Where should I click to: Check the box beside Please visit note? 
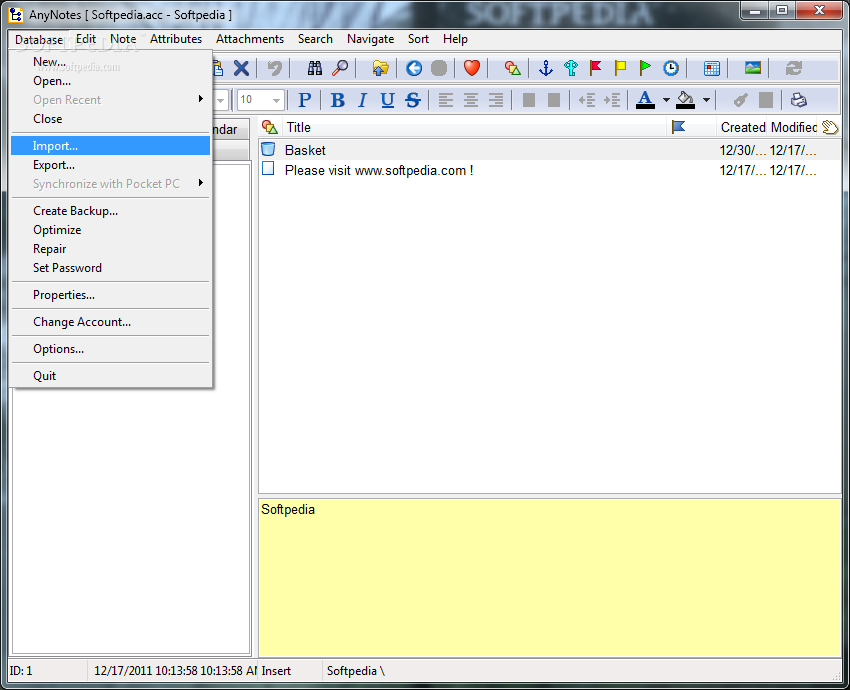click(268, 169)
